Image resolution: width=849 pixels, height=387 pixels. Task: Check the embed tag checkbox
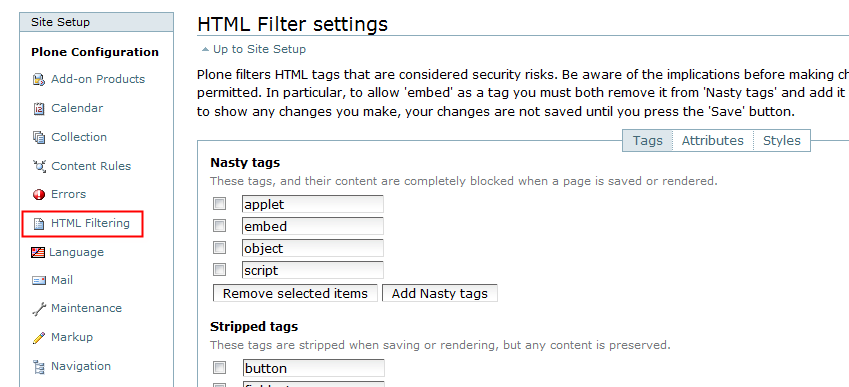219,226
